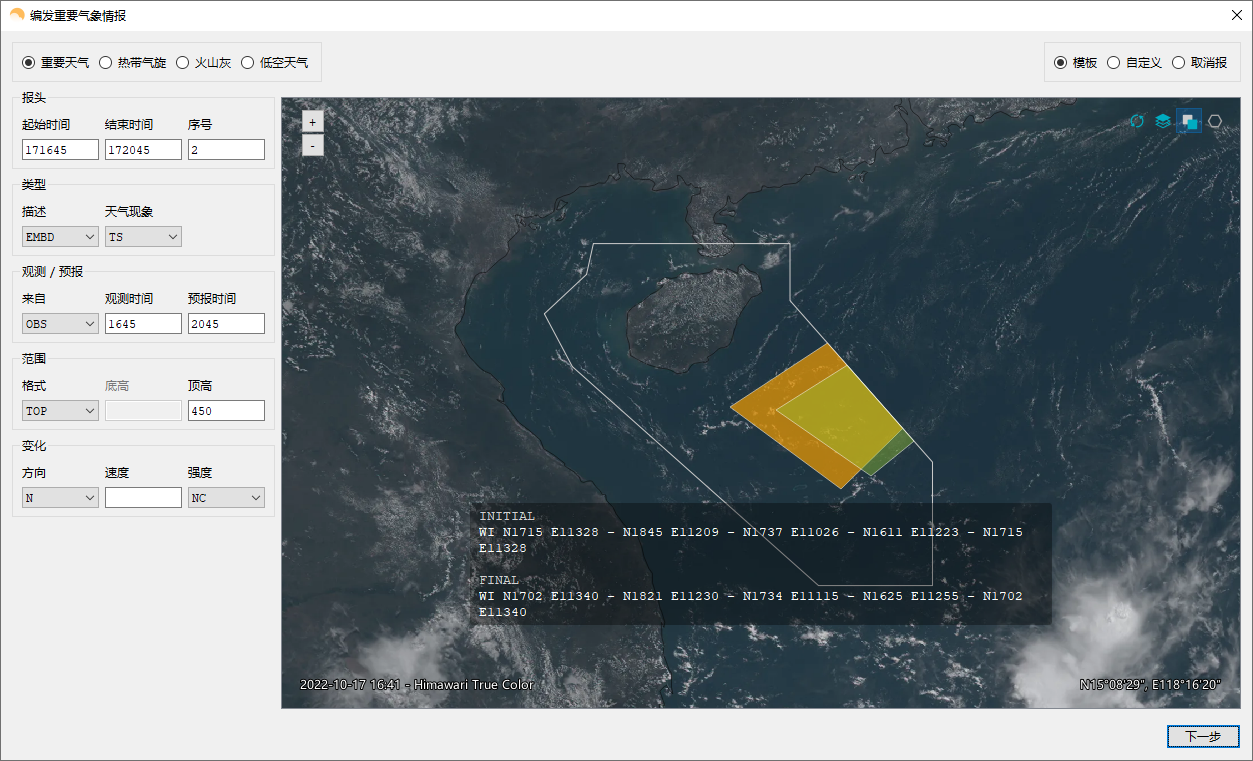Viewport: 1253px width, 761px height.
Task: Select the hexagon polygon draw tool
Action: (1215, 121)
